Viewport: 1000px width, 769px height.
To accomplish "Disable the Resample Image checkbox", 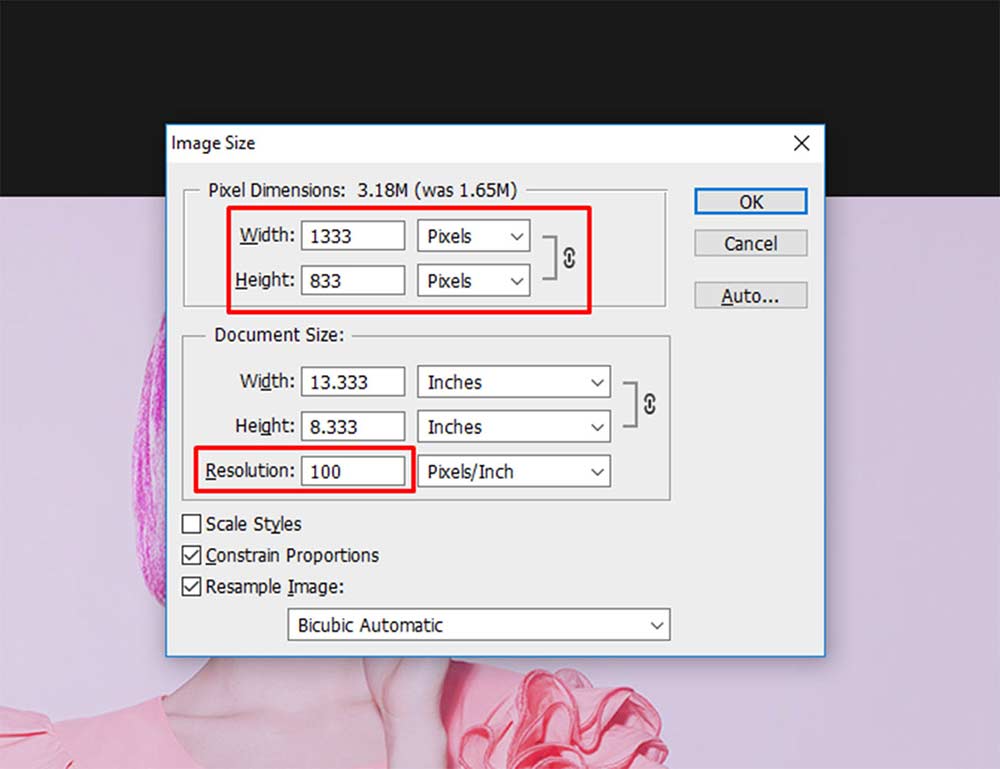I will click(191, 586).
